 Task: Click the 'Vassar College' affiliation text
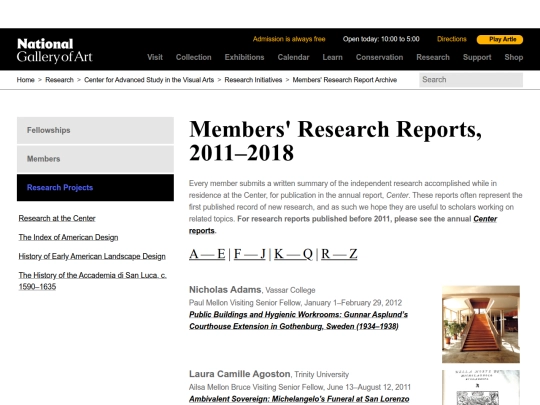coord(290,290)
